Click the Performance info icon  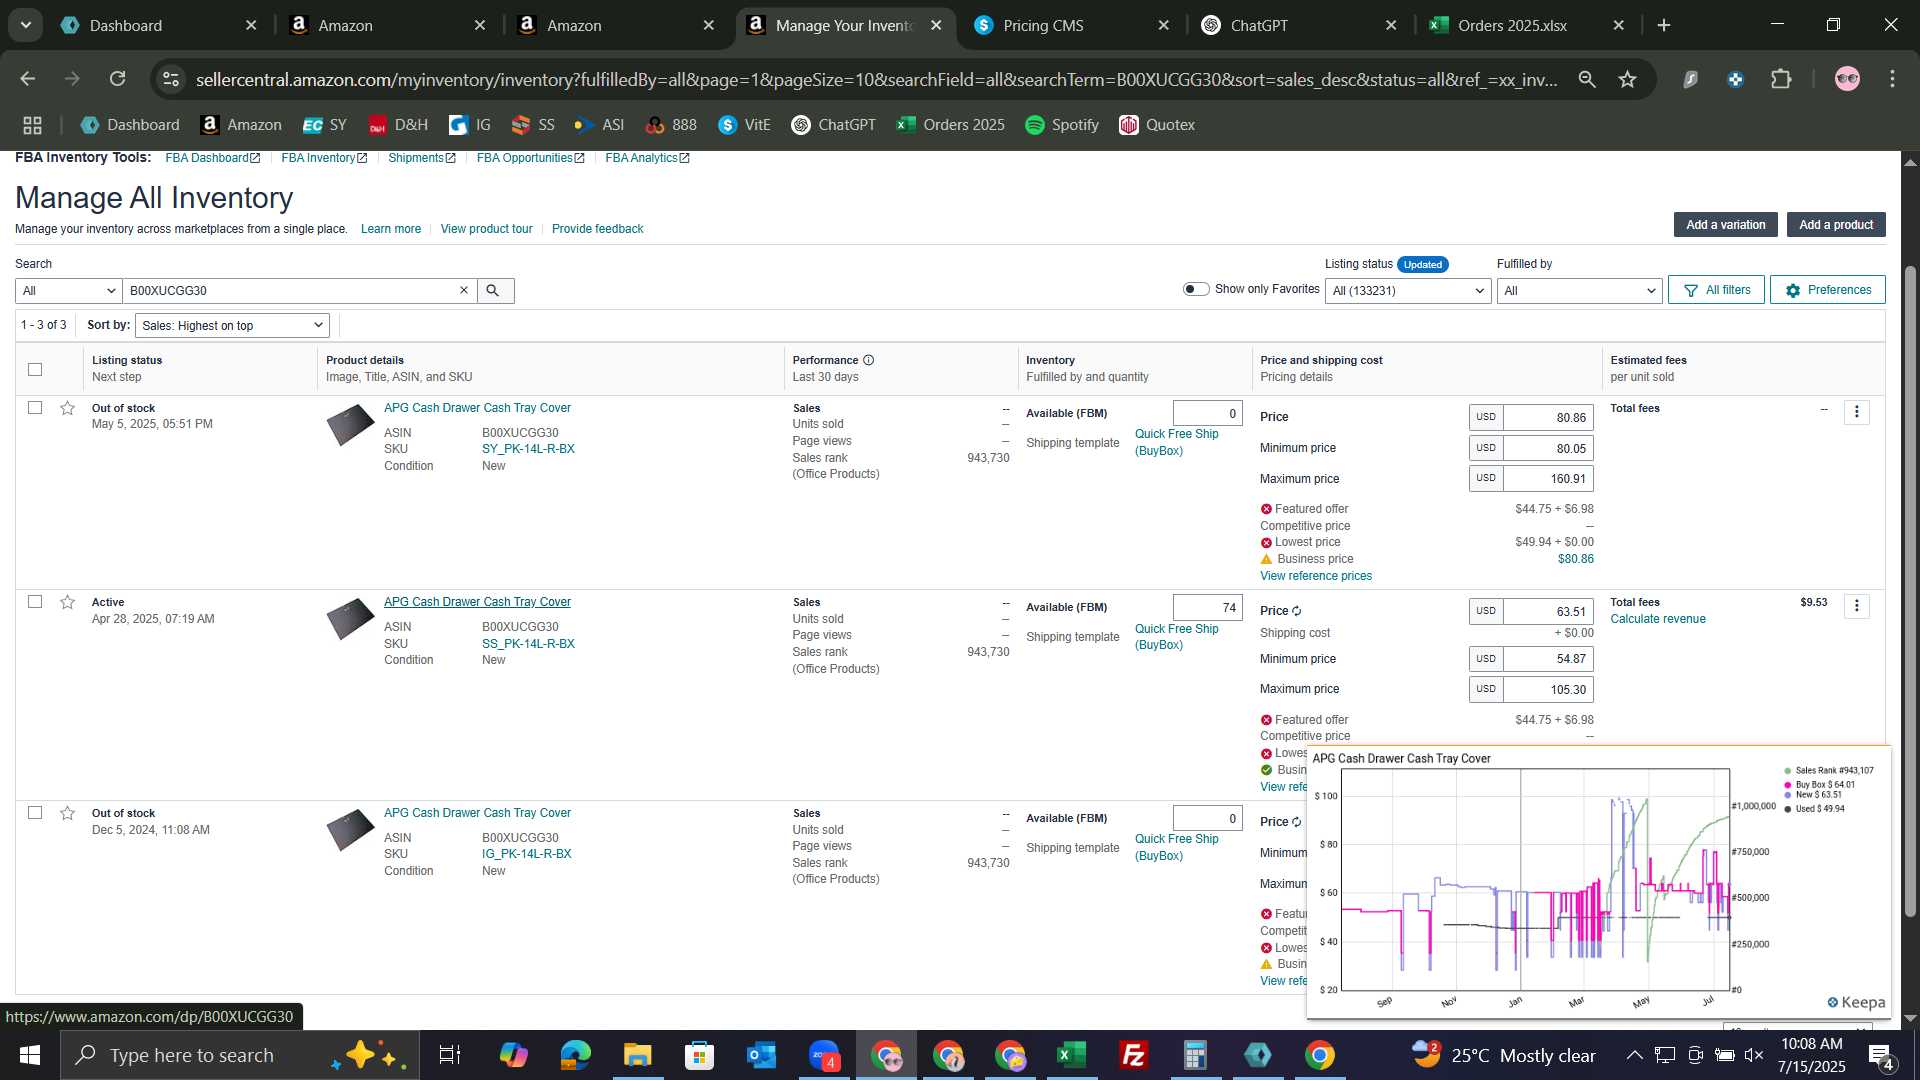click(x=869, y=360)
